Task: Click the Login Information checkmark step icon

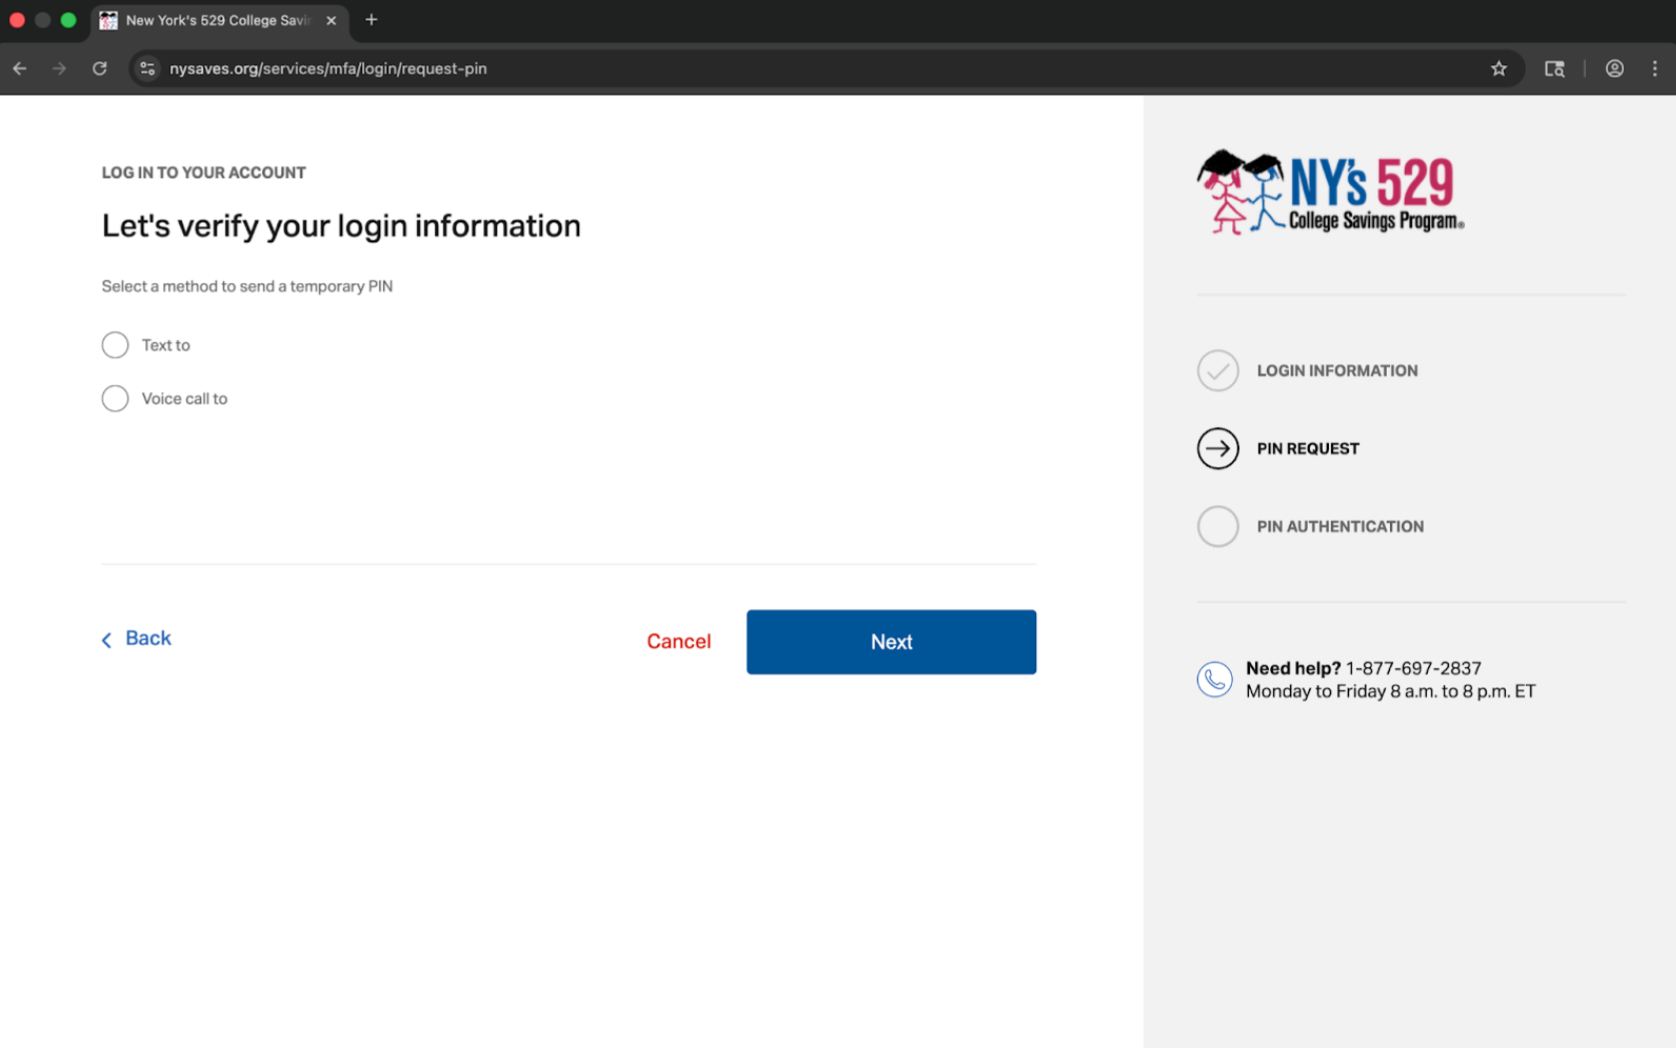Action: point(1218,371)
